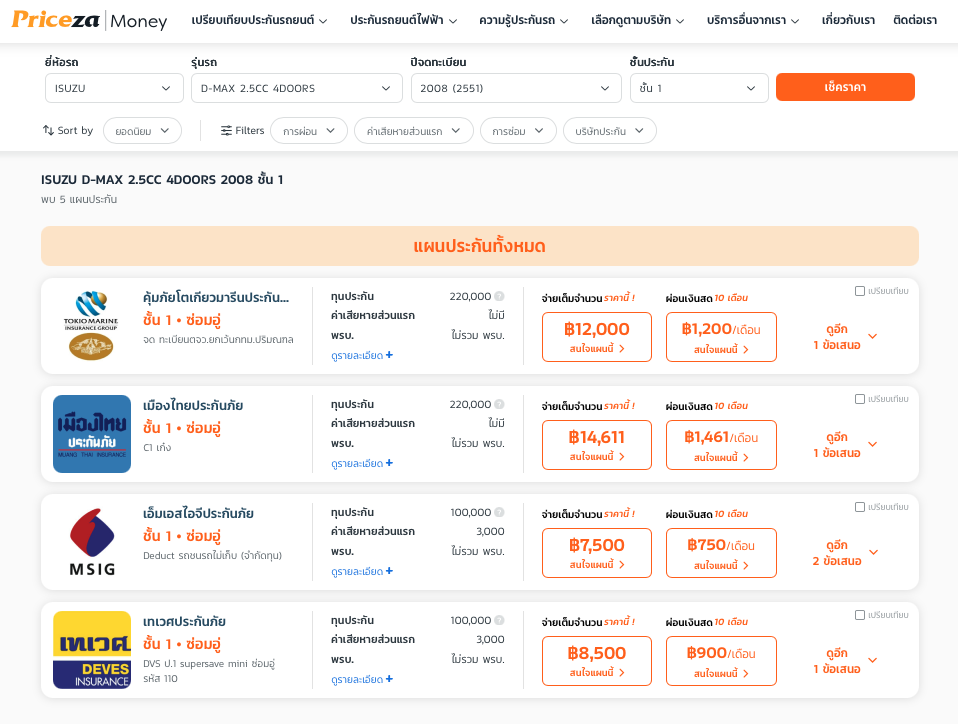This screenshot has height=724, width=958.
Task: Open the MSIG logo
Action: 92,542
